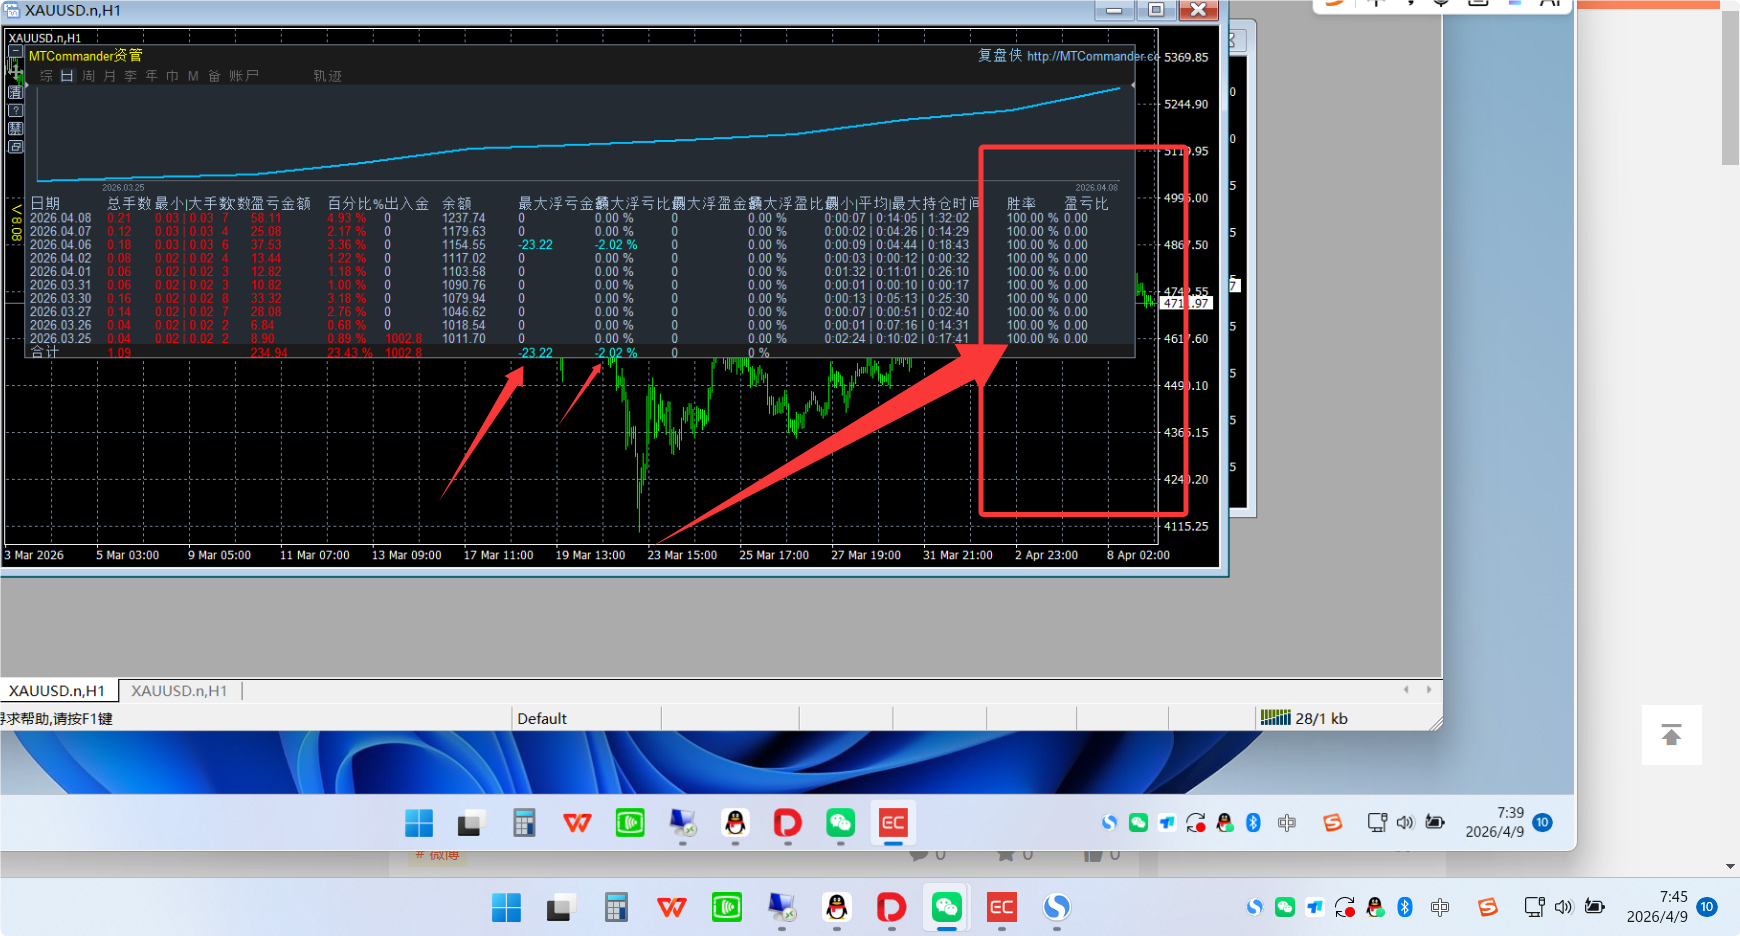
Task: Click the 2026.03.25 date row
Action: [x=60, y=339]
